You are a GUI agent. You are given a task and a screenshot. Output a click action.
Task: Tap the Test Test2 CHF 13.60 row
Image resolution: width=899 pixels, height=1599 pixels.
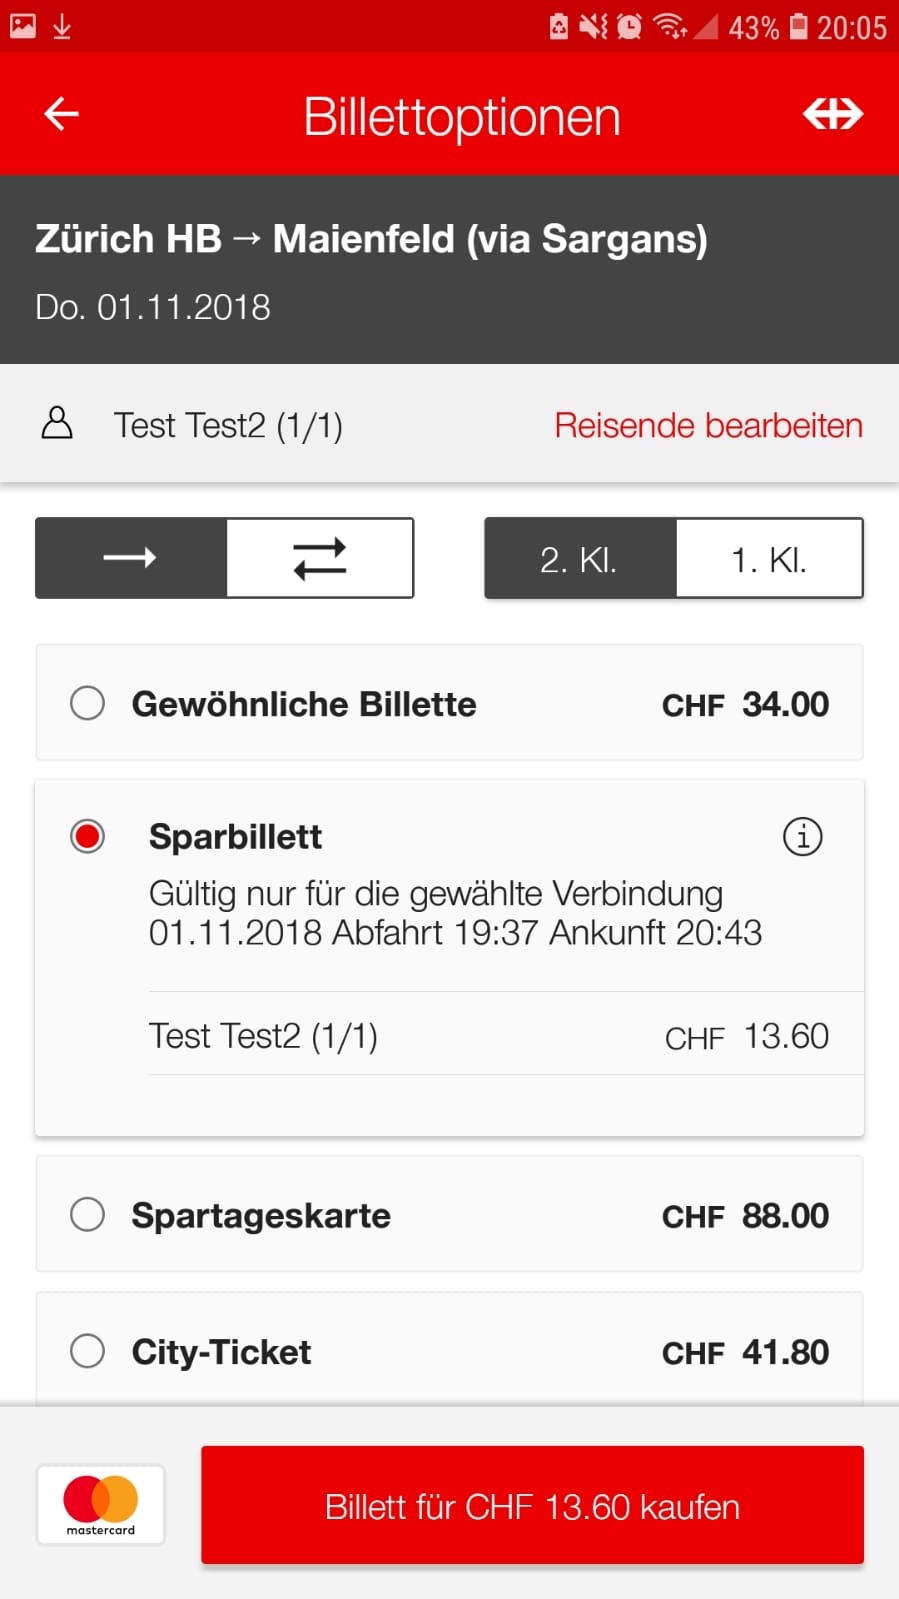click(488, 1036)
